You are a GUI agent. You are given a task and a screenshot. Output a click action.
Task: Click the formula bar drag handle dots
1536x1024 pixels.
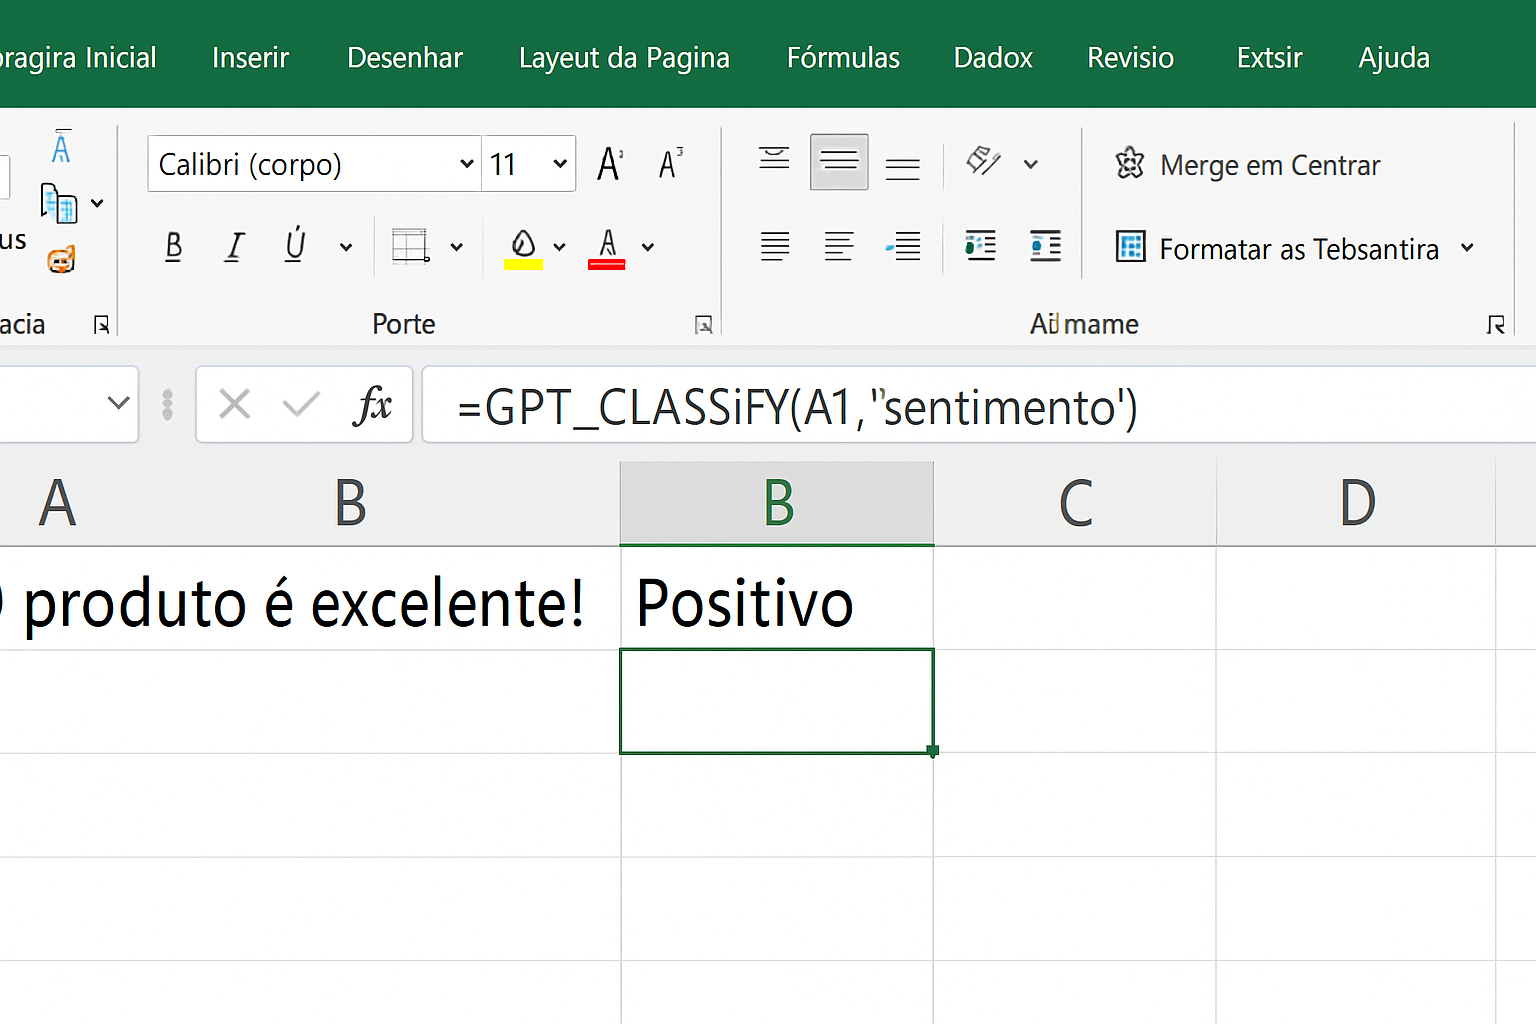(x=168, y=404)
